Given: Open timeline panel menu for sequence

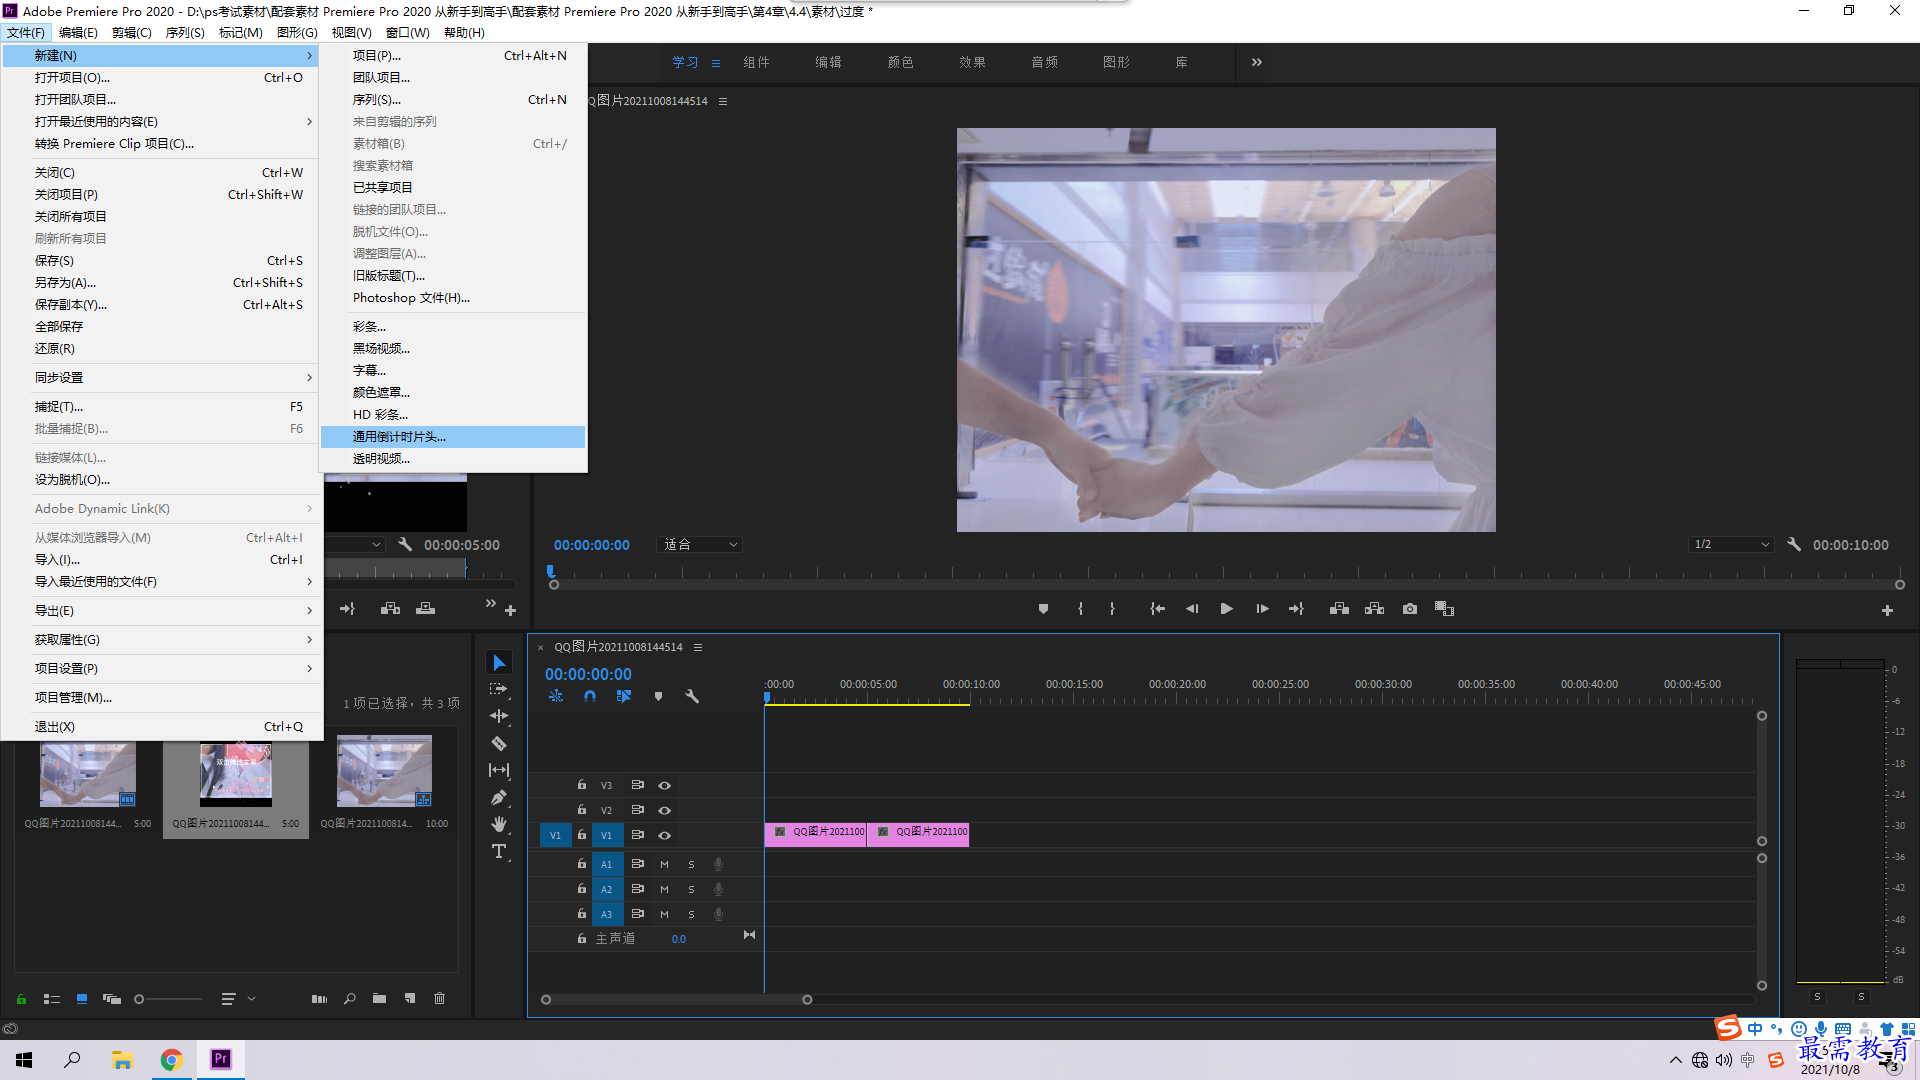Looking at the screenshot, I should click(698, 648).
